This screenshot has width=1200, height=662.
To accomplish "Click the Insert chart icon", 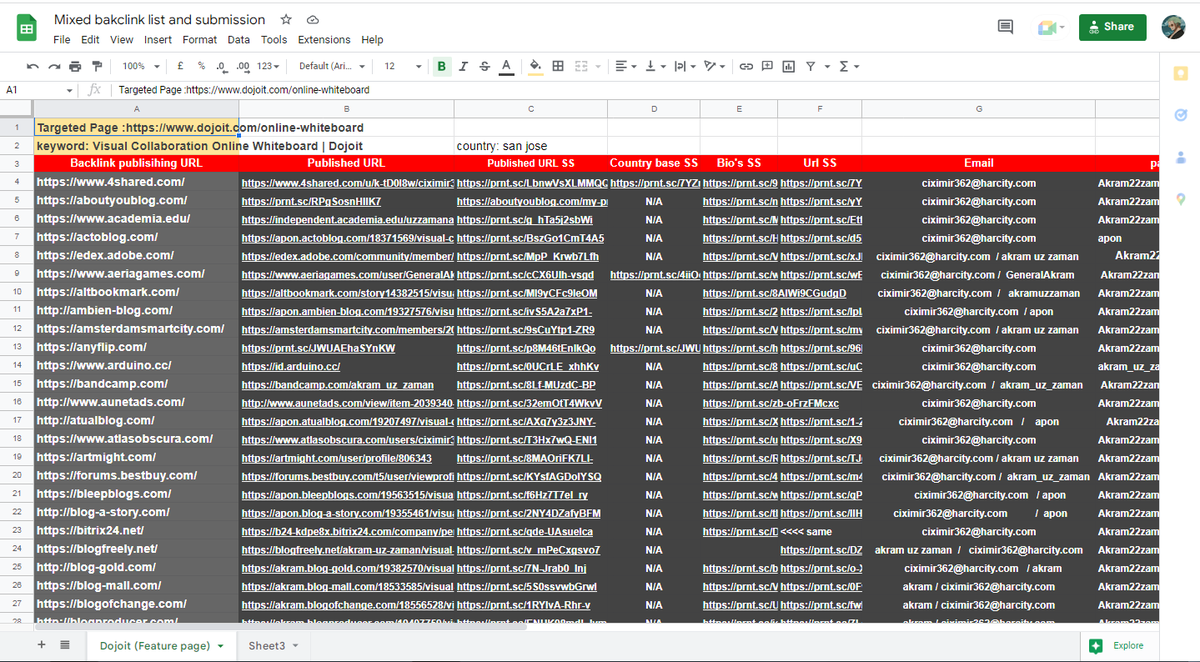I will coord(788,66).
